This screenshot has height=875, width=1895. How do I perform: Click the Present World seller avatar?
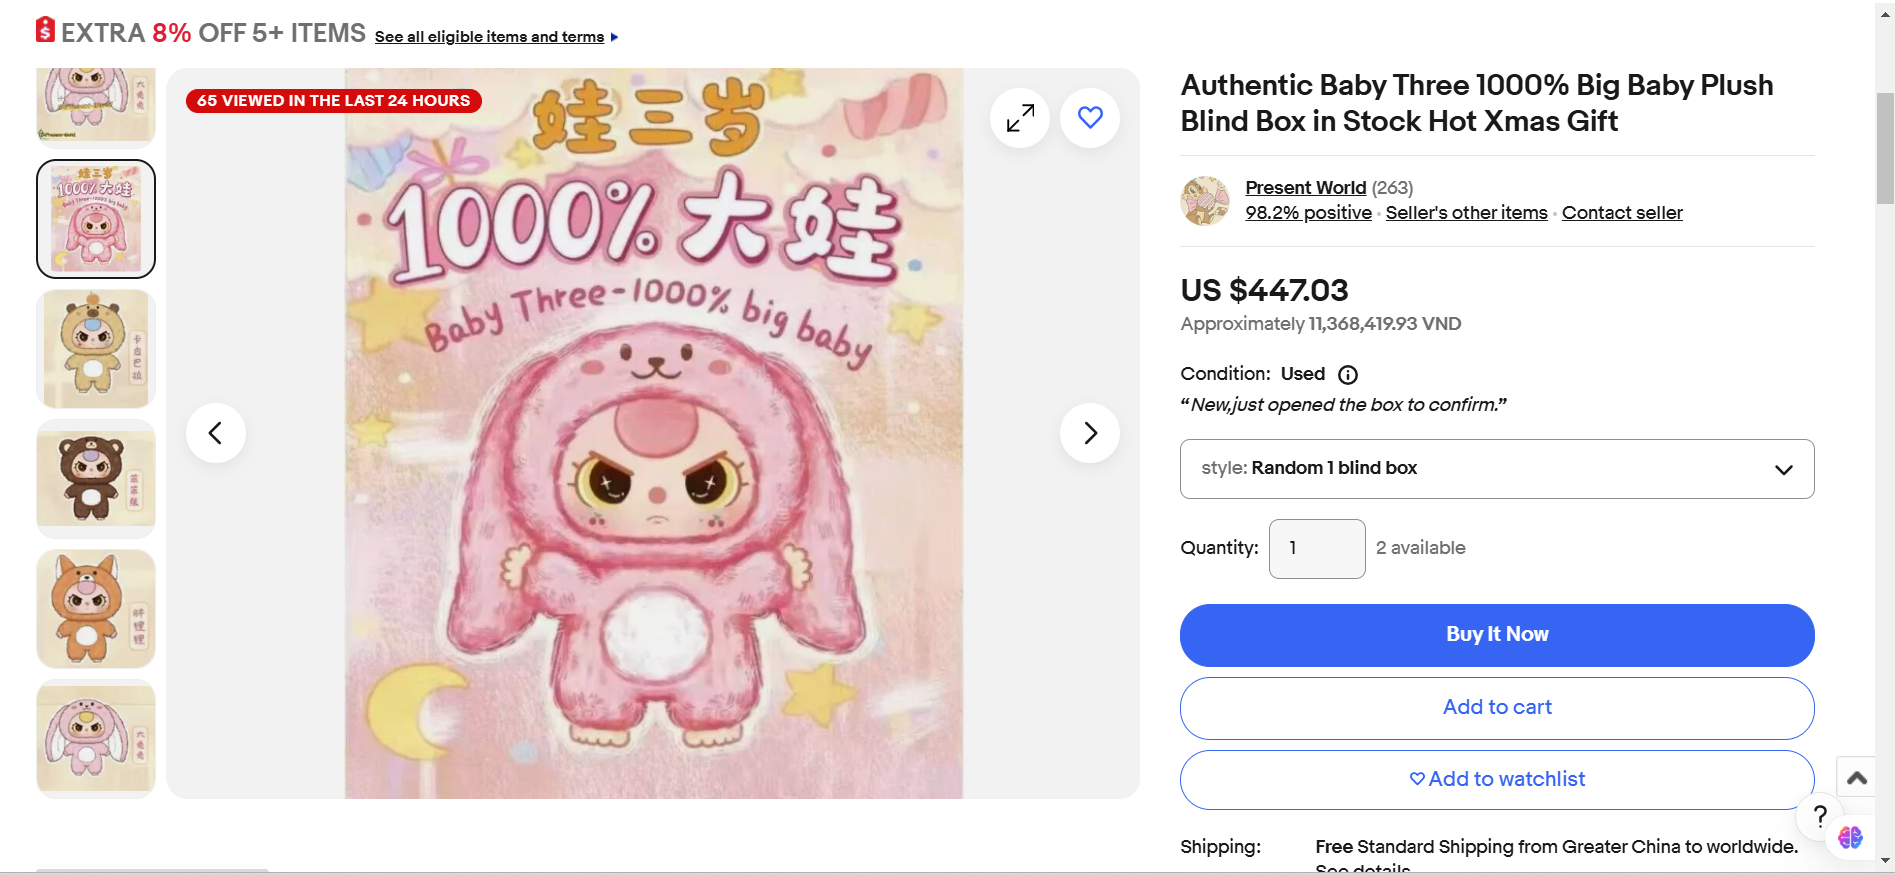coord(1205,200)
